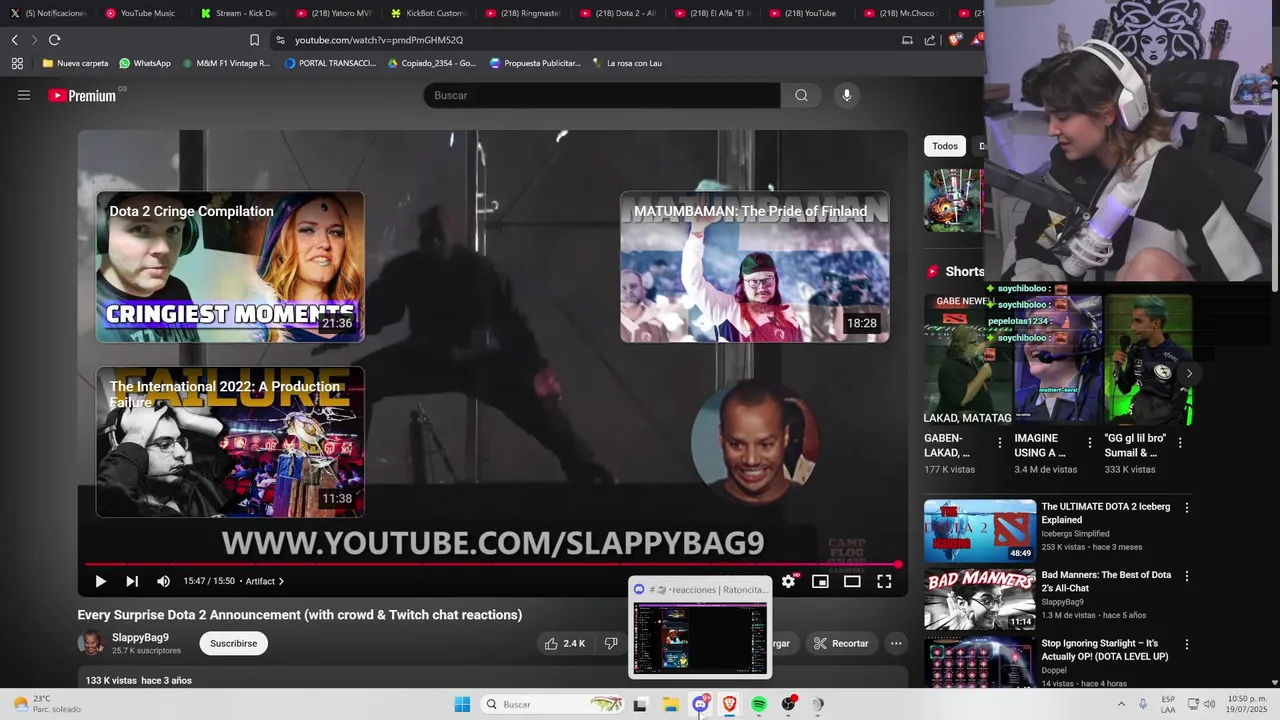Reload the page
1280x720 pixels.
click(54, 40)
